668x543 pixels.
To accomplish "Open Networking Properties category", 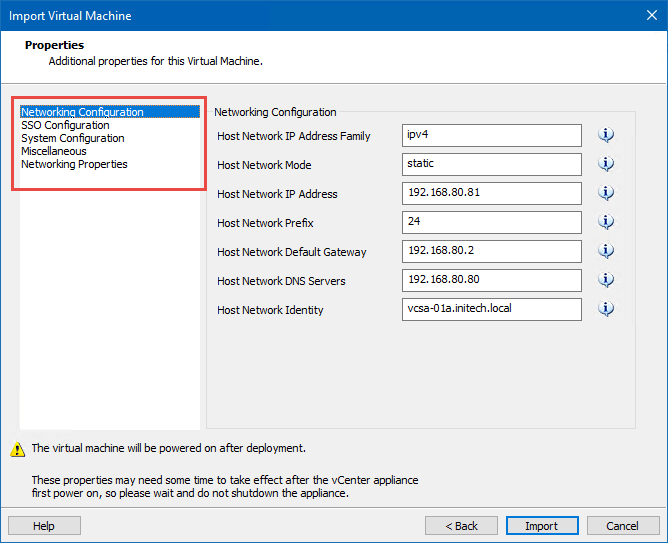I will click(74, 165).
